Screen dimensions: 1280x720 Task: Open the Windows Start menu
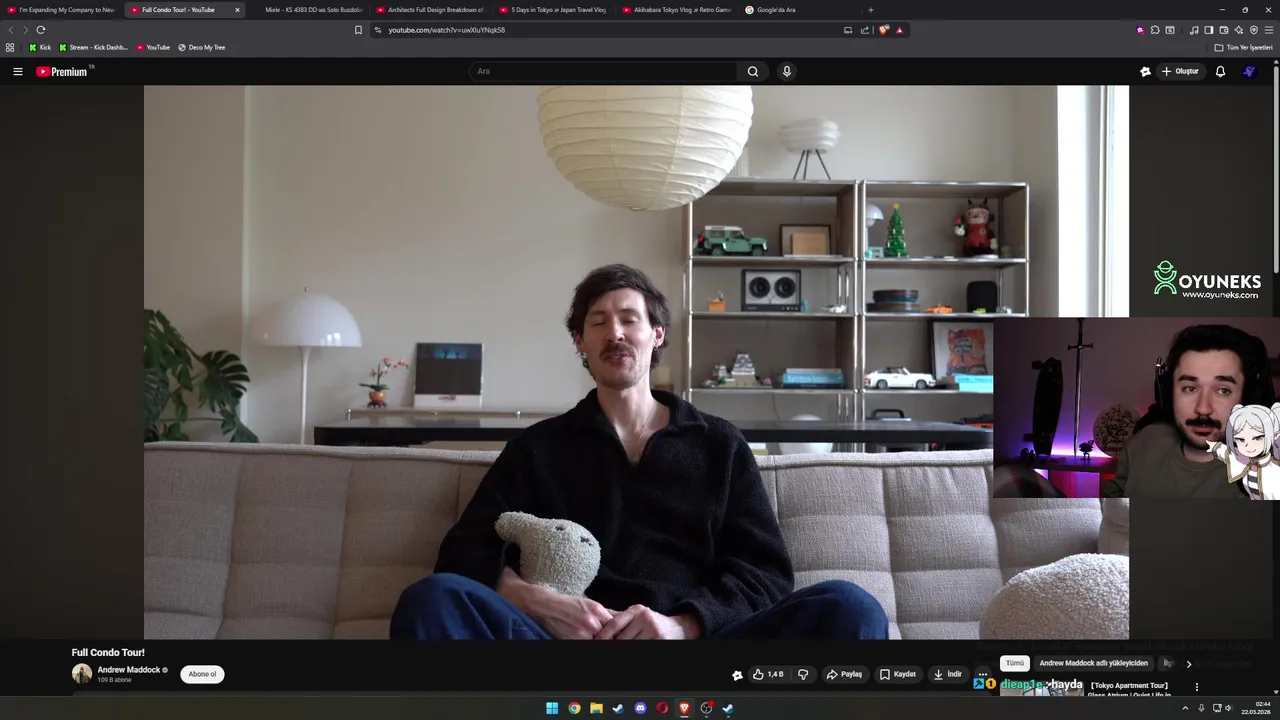552,708
